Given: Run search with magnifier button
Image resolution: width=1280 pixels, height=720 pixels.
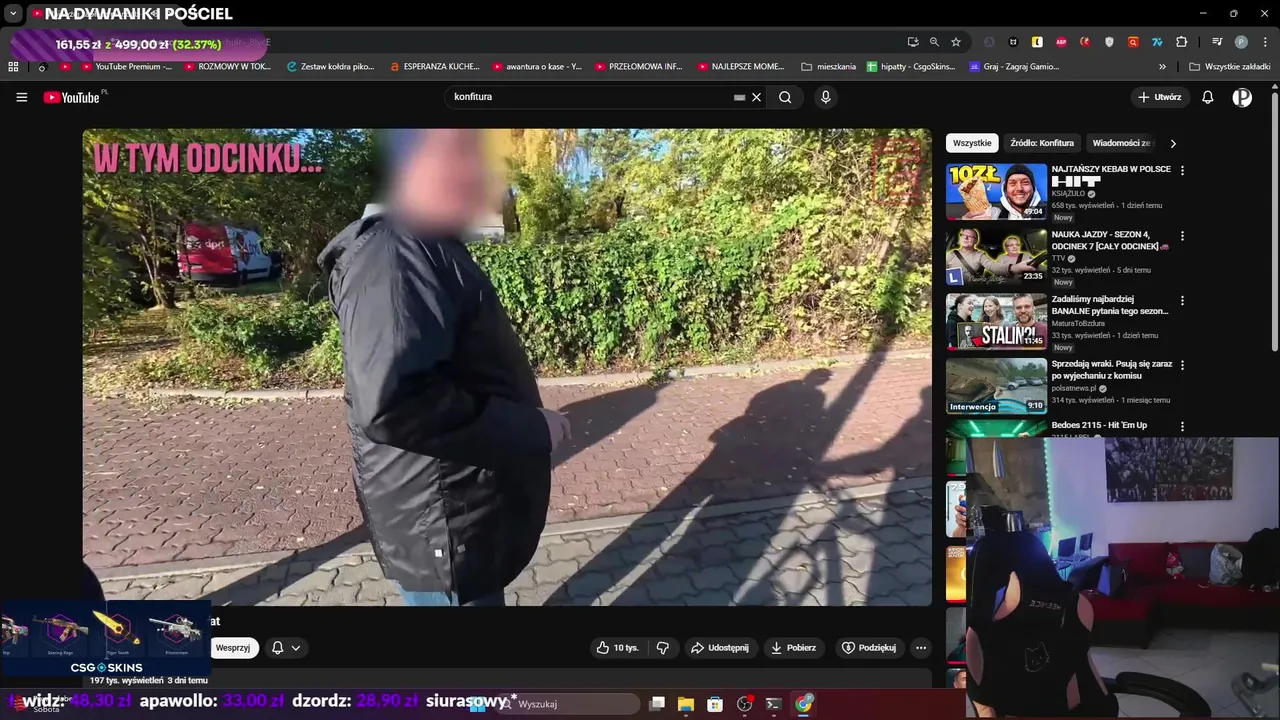Looking at the screenshot, I should pos(785,97).
